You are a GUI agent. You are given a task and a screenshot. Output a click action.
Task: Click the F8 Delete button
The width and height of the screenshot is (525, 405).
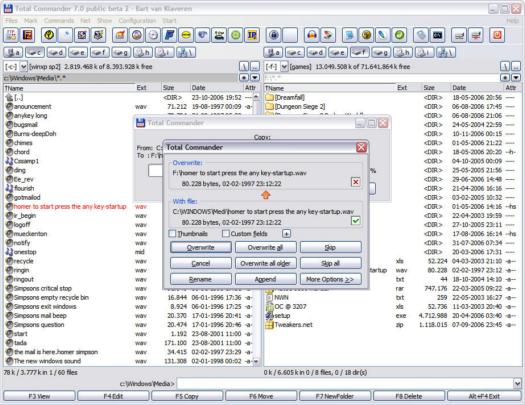pyautogui.click(x=409, y=396)
